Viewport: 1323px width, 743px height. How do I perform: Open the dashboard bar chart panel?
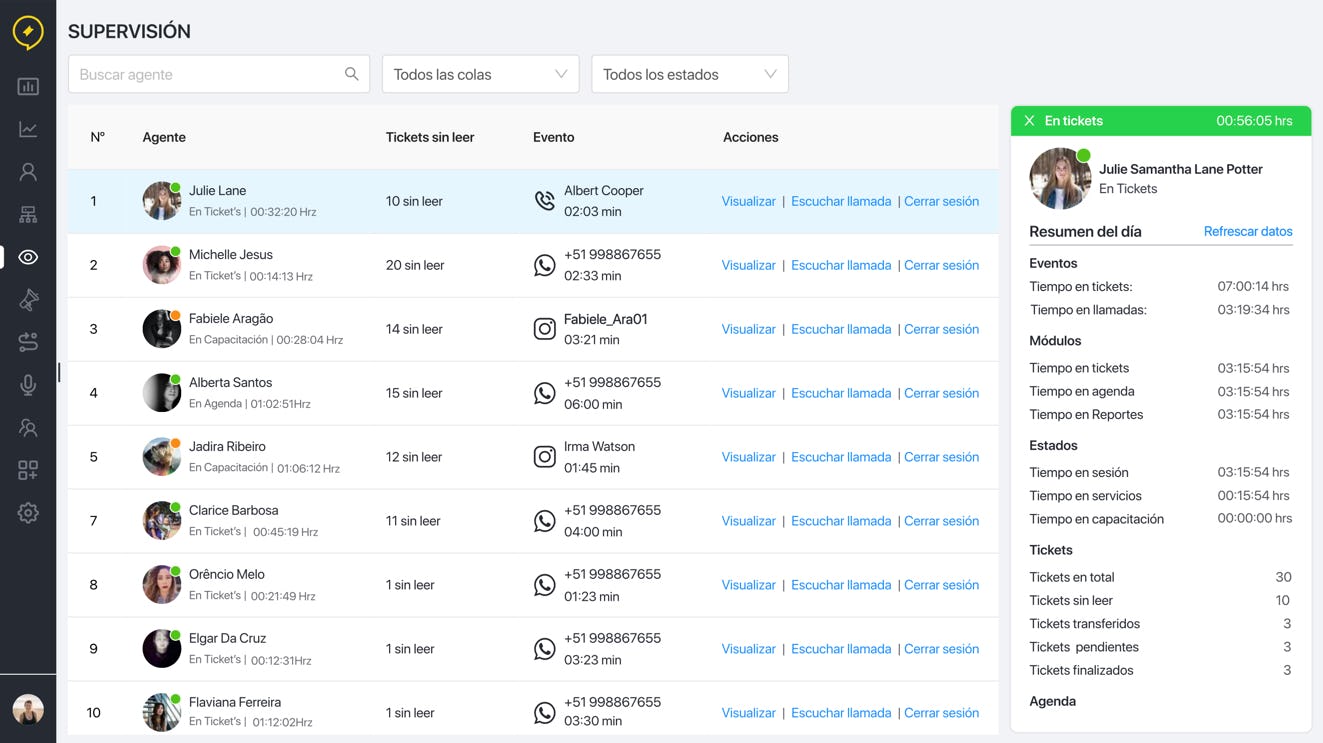28,85
